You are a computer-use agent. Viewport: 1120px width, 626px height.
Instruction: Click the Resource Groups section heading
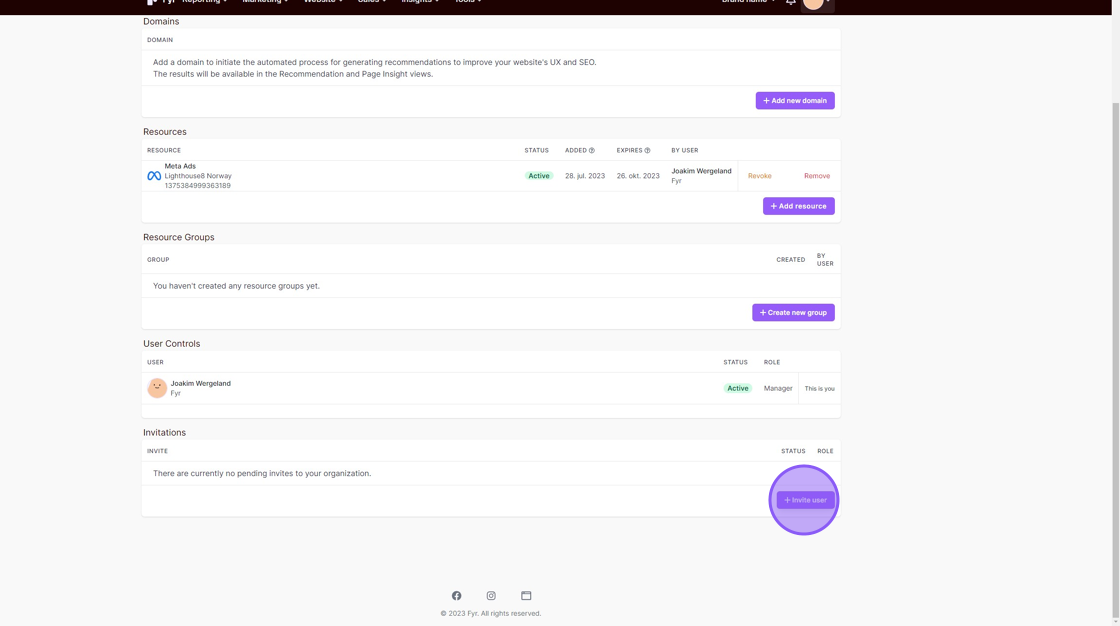pos(179,237)
